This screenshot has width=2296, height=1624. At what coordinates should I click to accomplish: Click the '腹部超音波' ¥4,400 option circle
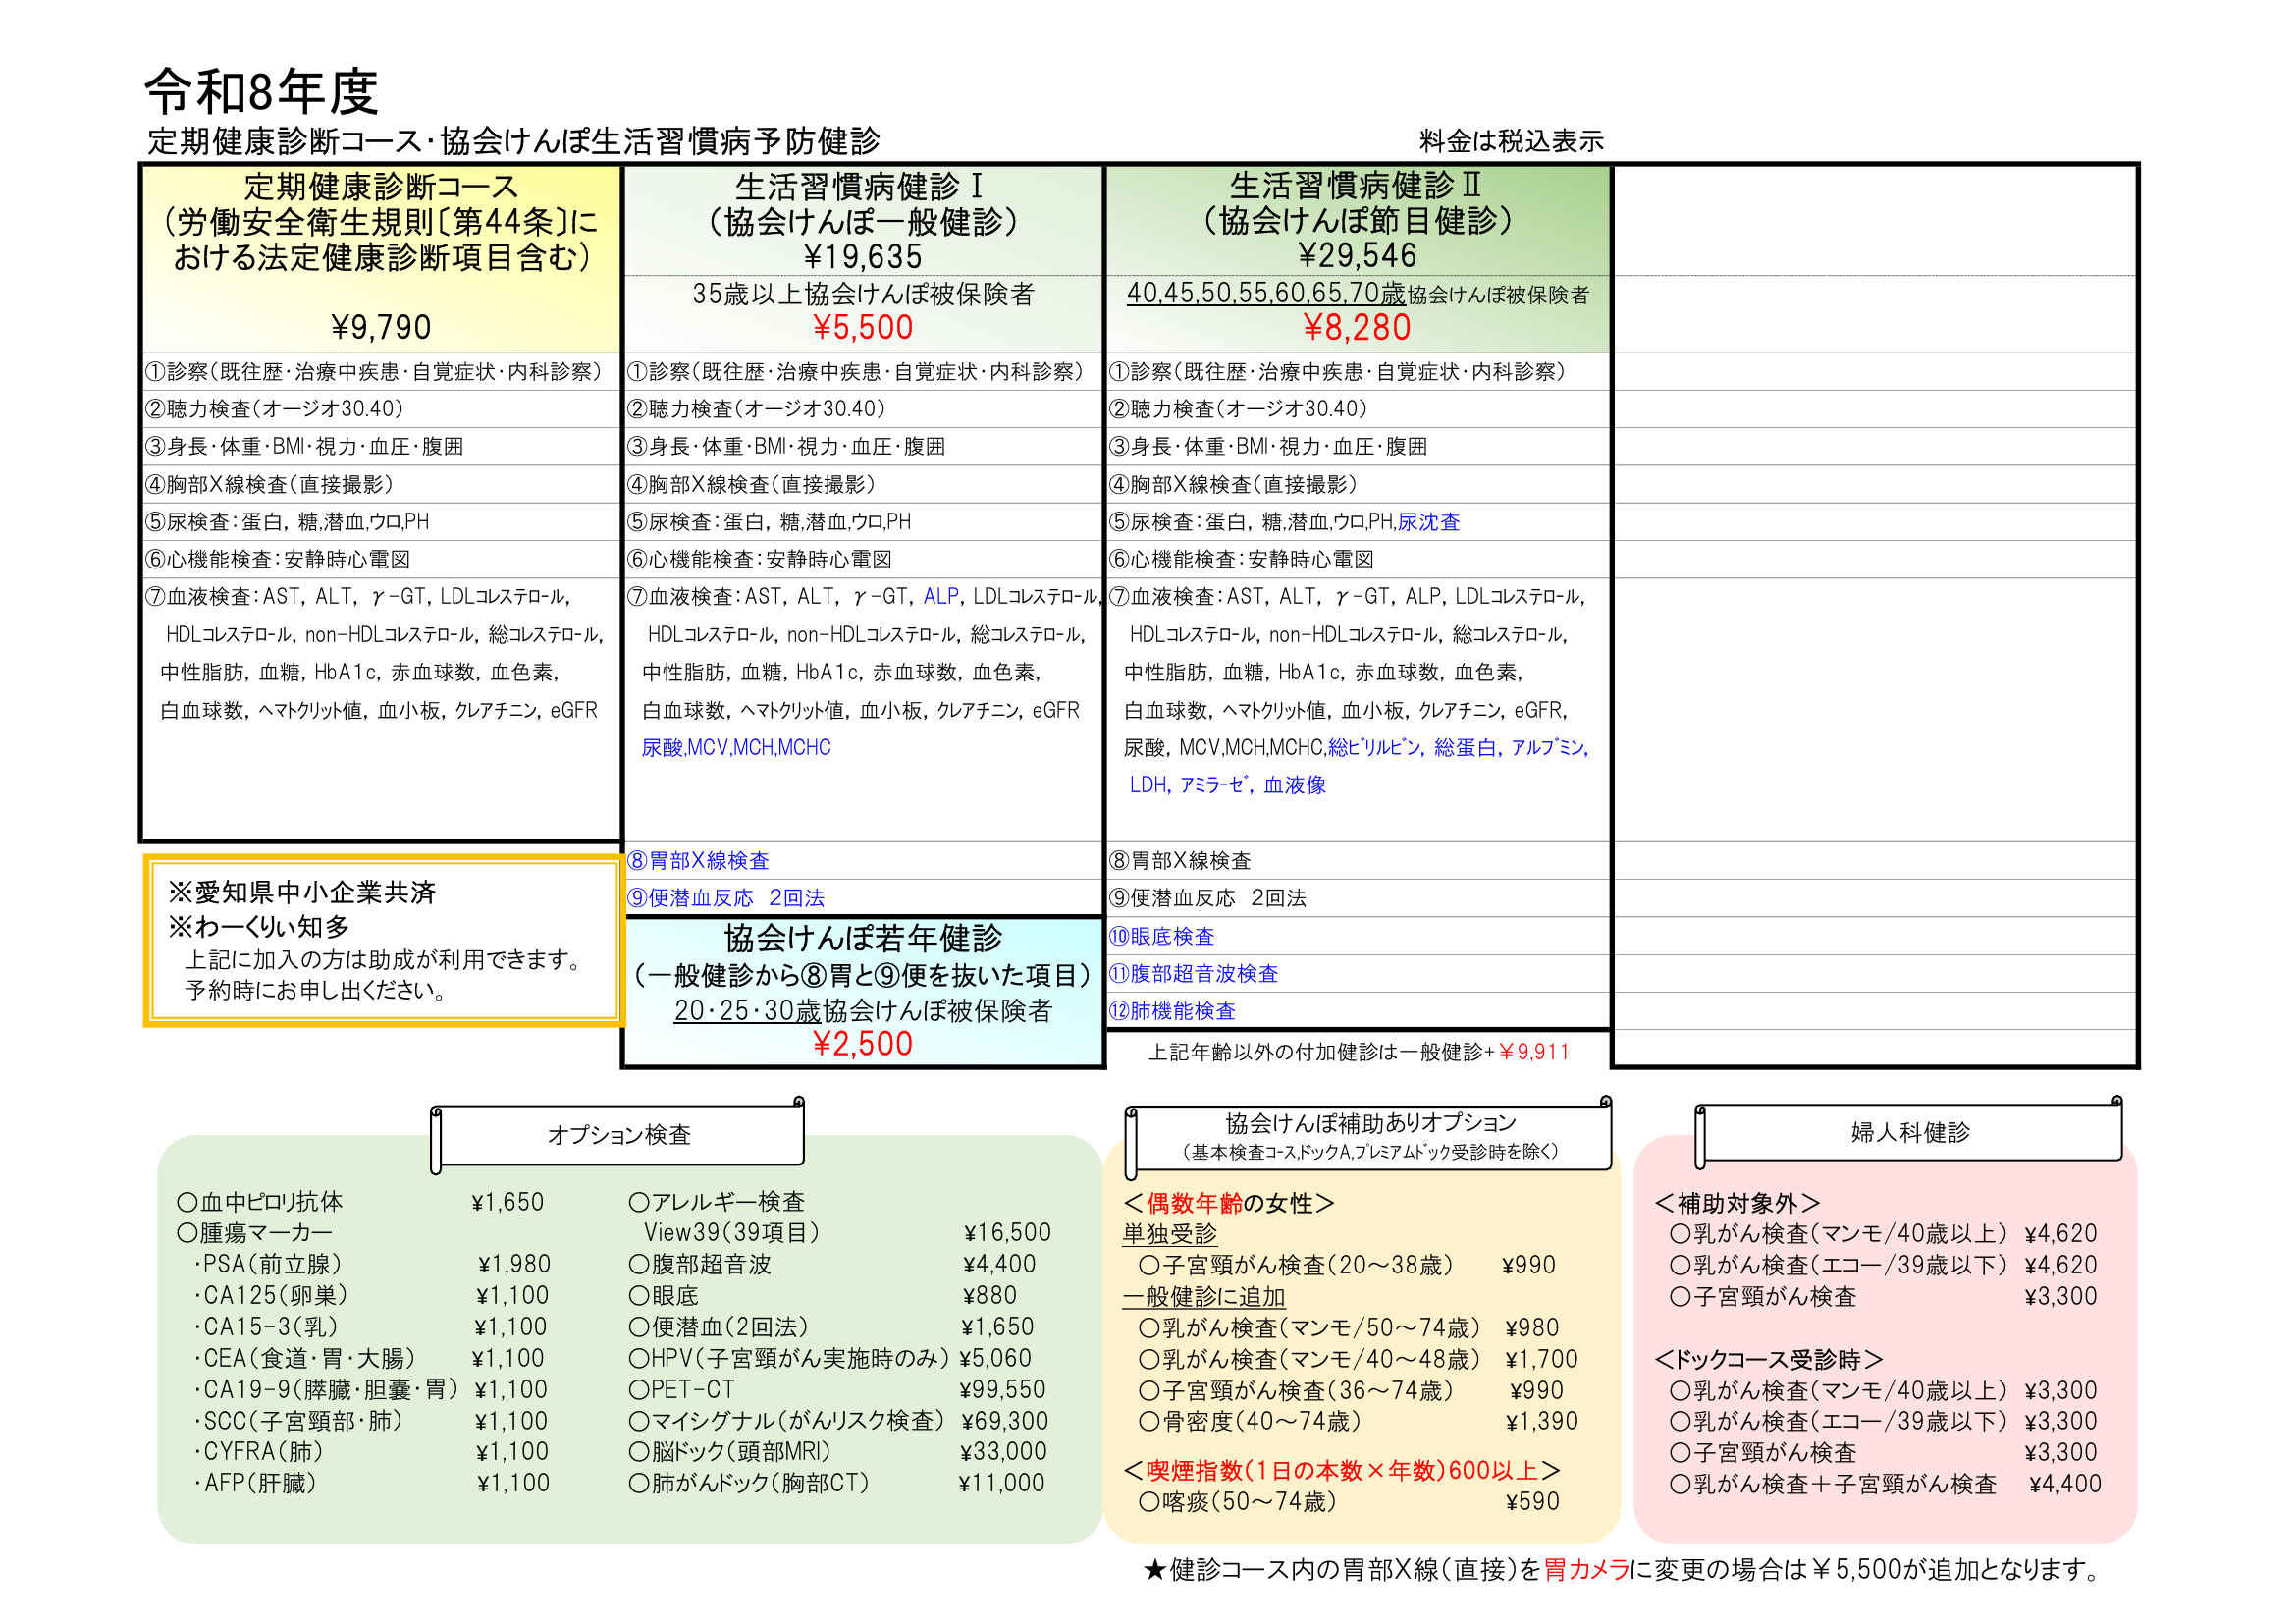pyautogui.click(x=639, y=1265)
